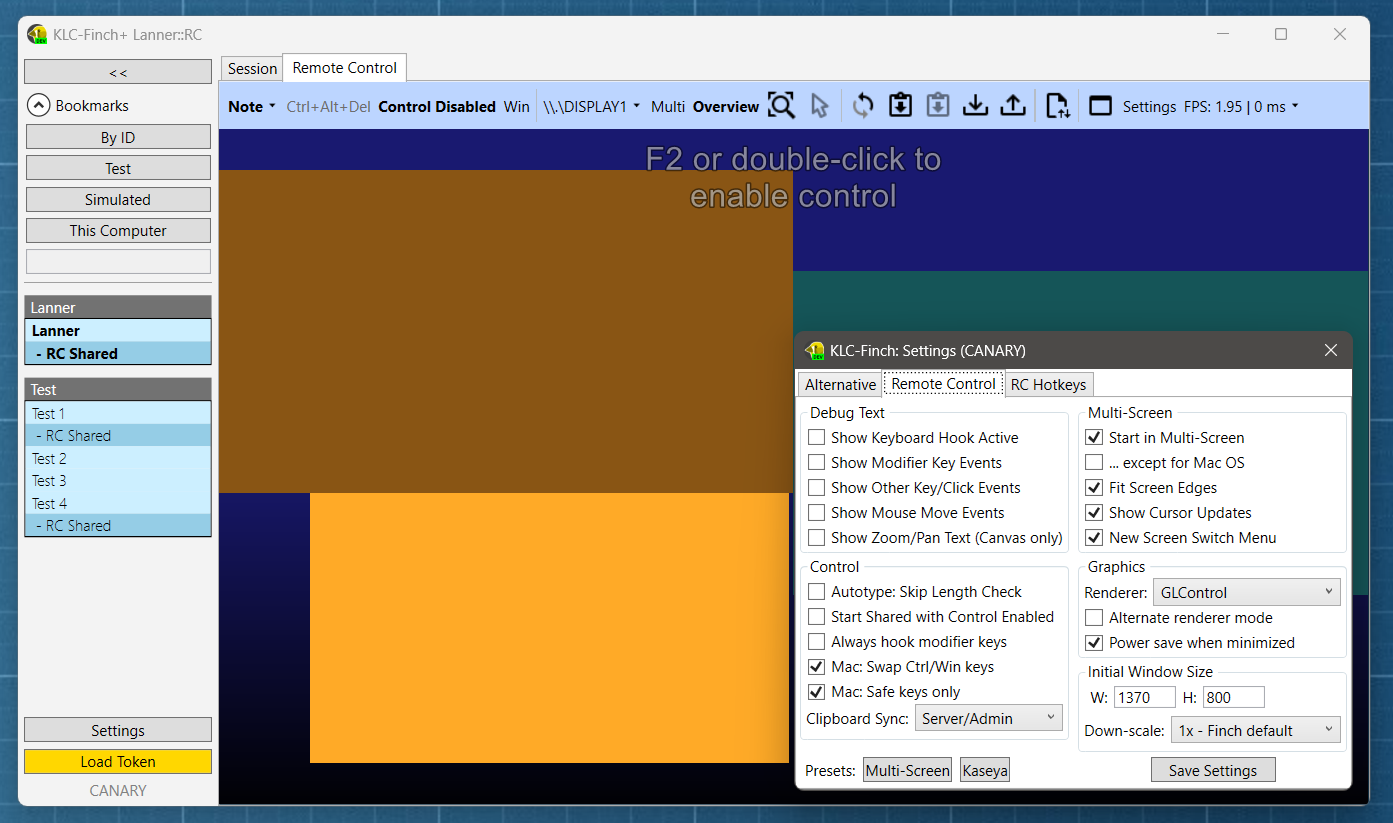Uncheck Power save when minimized
1393x823 pixels.
tap(1095, 642)
